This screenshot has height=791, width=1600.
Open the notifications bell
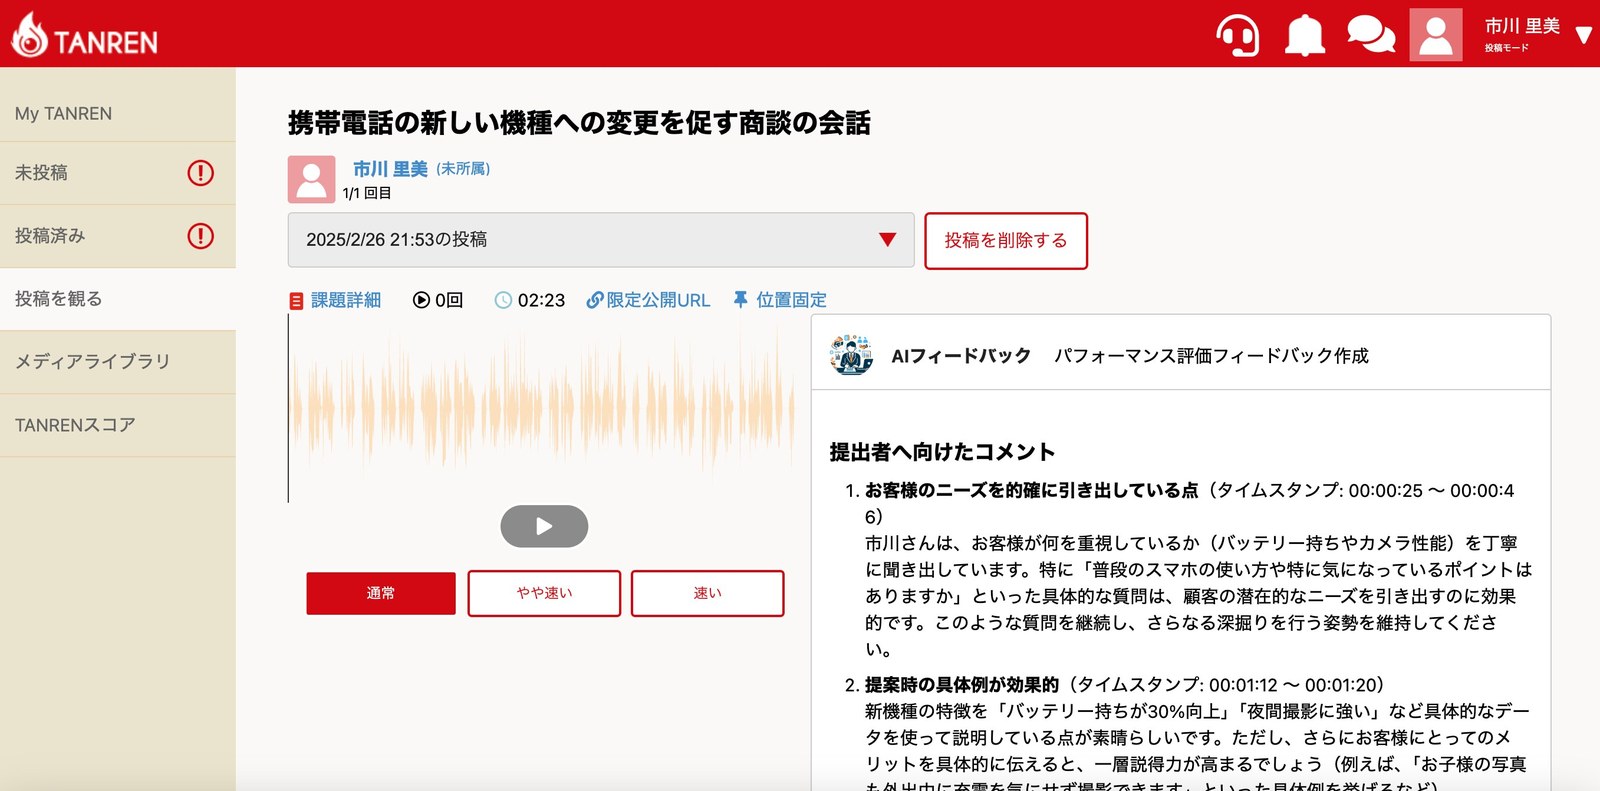point(1305,35)
